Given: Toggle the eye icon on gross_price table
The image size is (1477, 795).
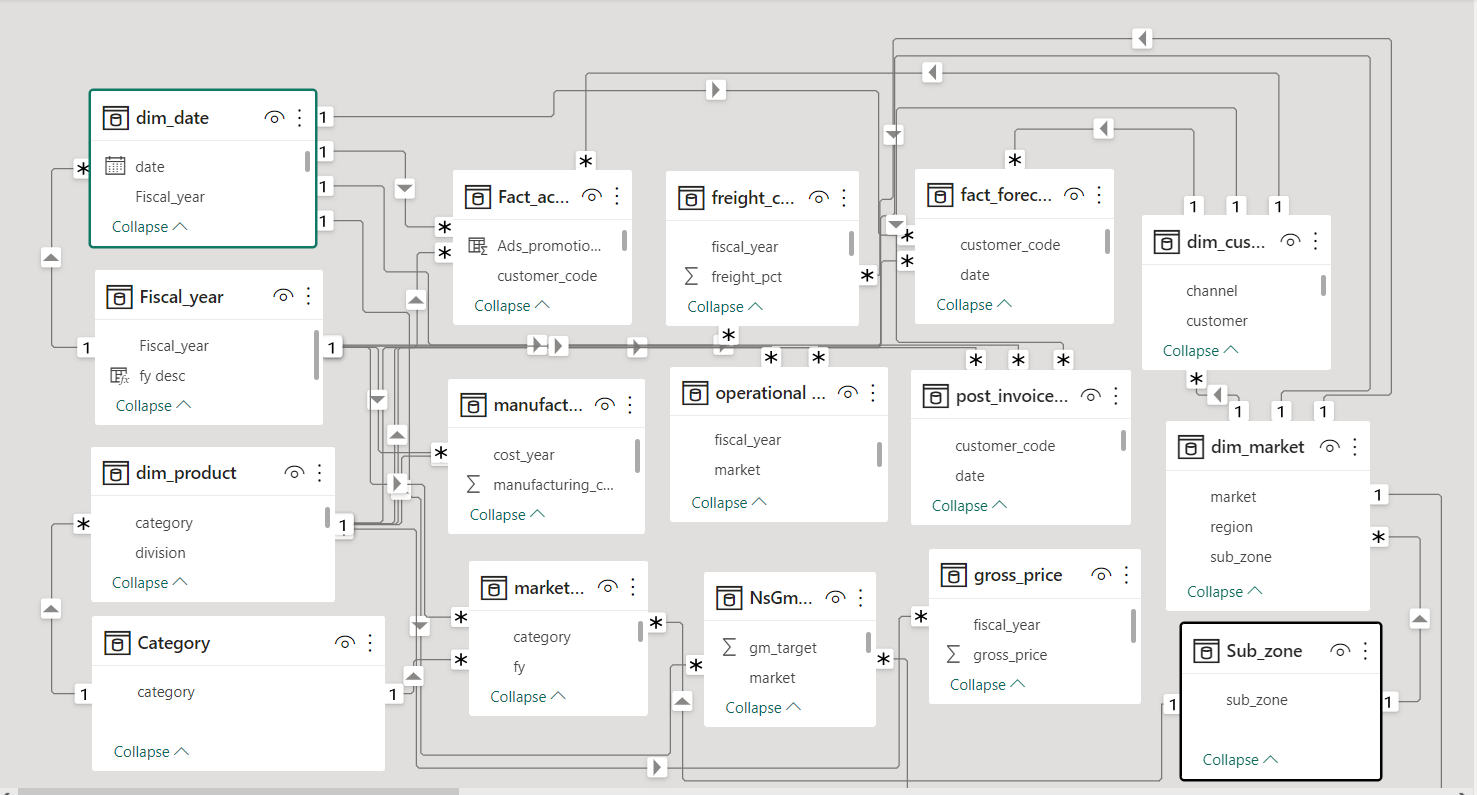Looking at the screenshot, I should pyautogui.click(x=1102, y=574).
